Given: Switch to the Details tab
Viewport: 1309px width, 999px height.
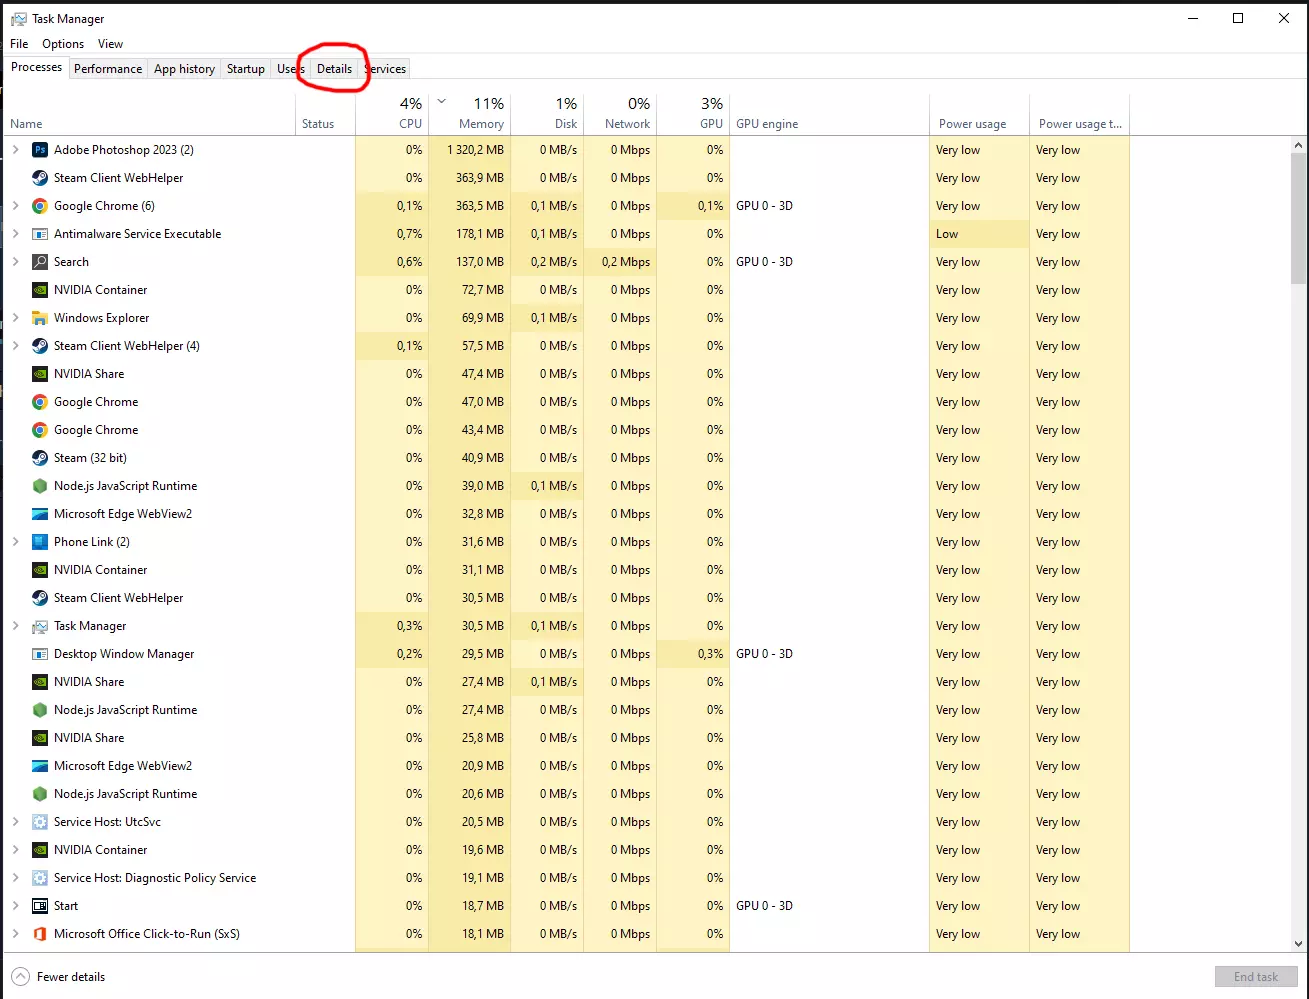Looking at the screenshot, I should point(334,69).
